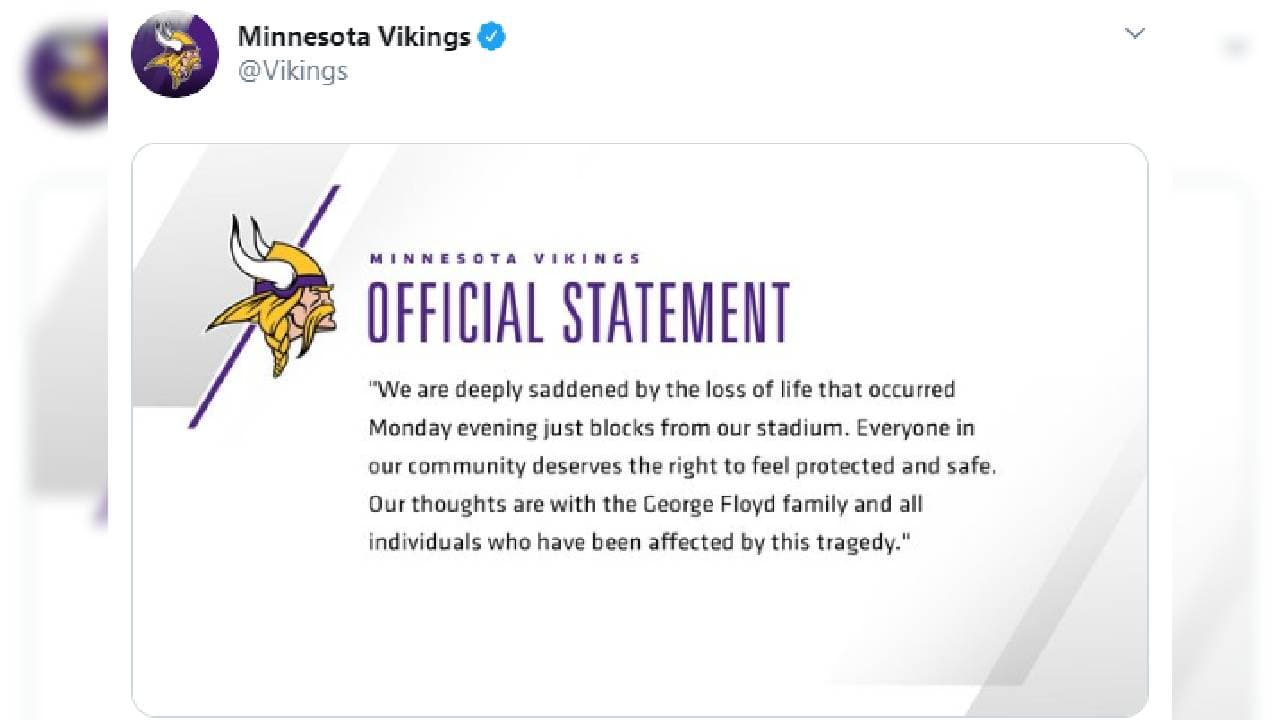The width and height of the screenshot is (1280, 720).
Task: Click the blue verified badge
Action: pyautogui.click(x=492, y=38)
